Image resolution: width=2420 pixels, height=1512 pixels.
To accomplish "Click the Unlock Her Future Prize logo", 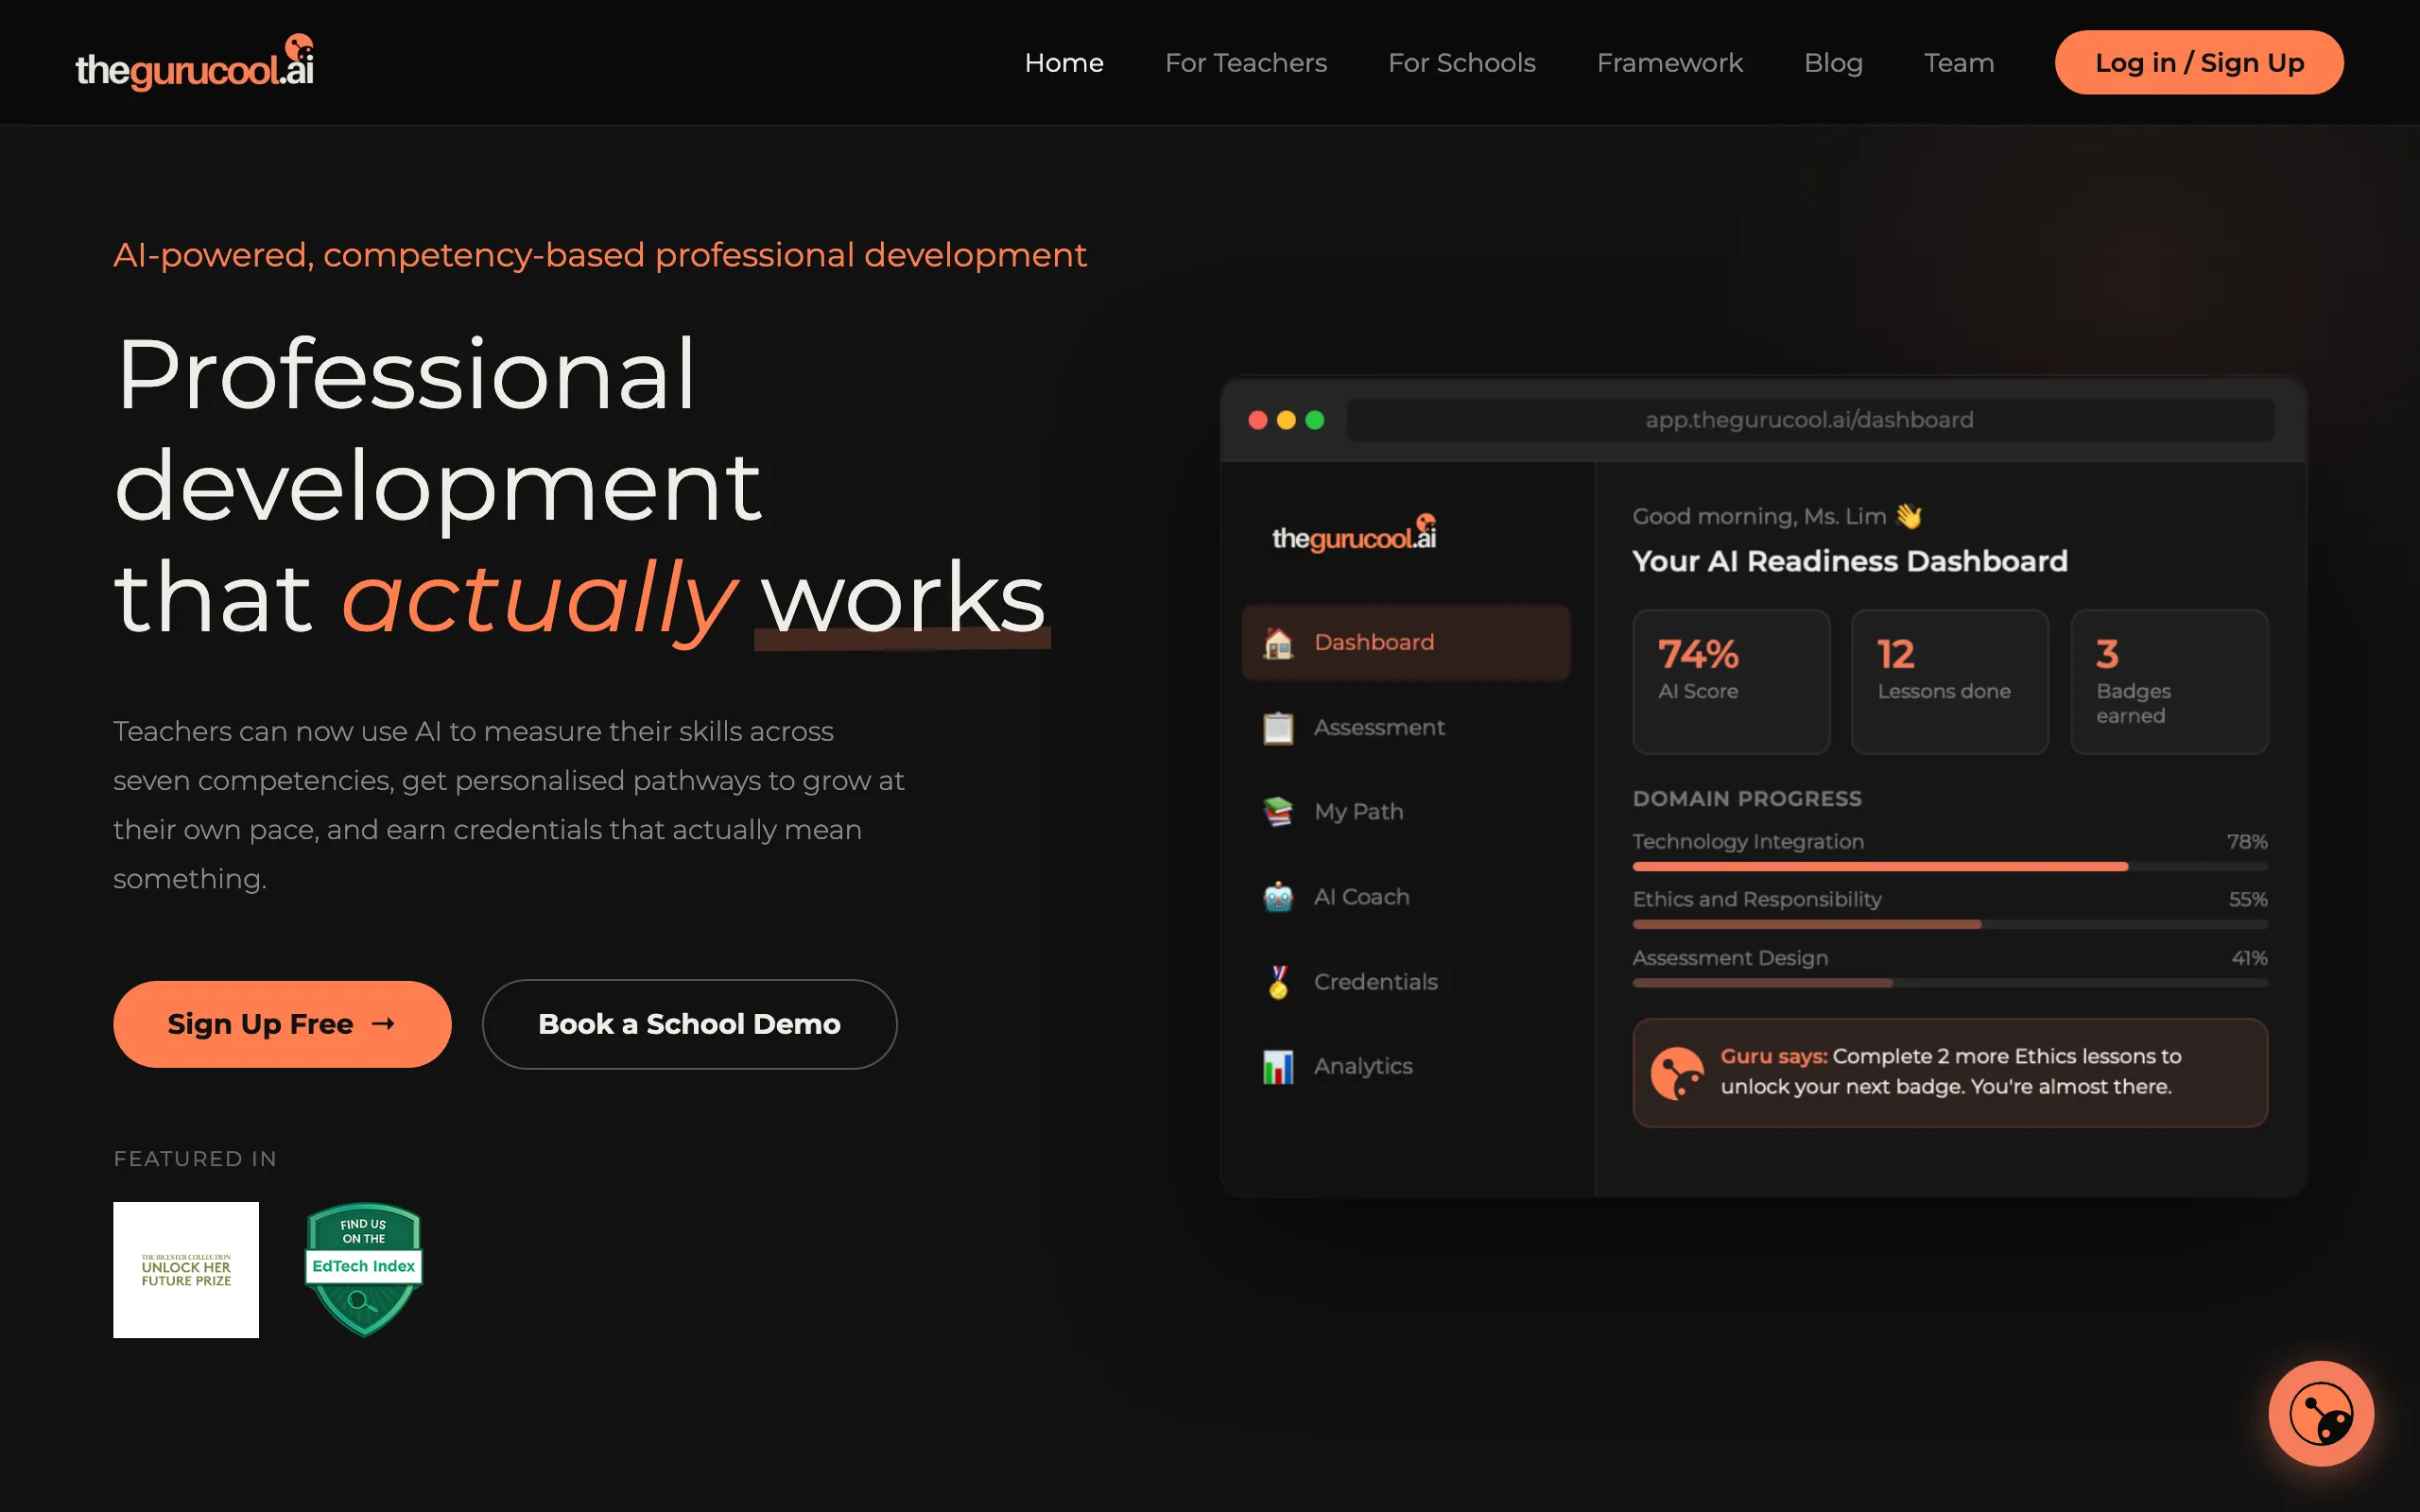I will (186, 1269).
